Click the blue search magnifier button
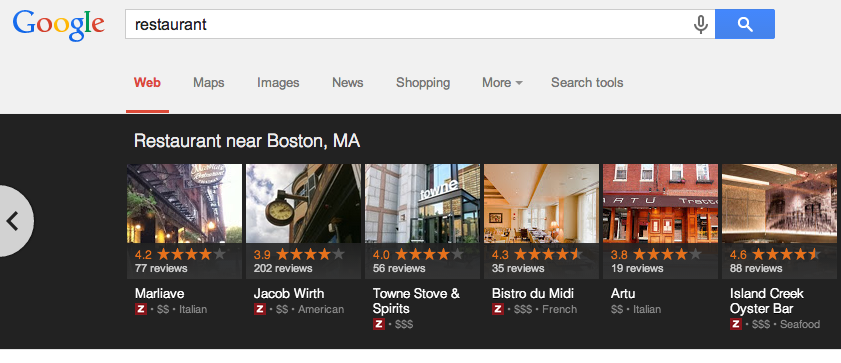 coord(744,24)
